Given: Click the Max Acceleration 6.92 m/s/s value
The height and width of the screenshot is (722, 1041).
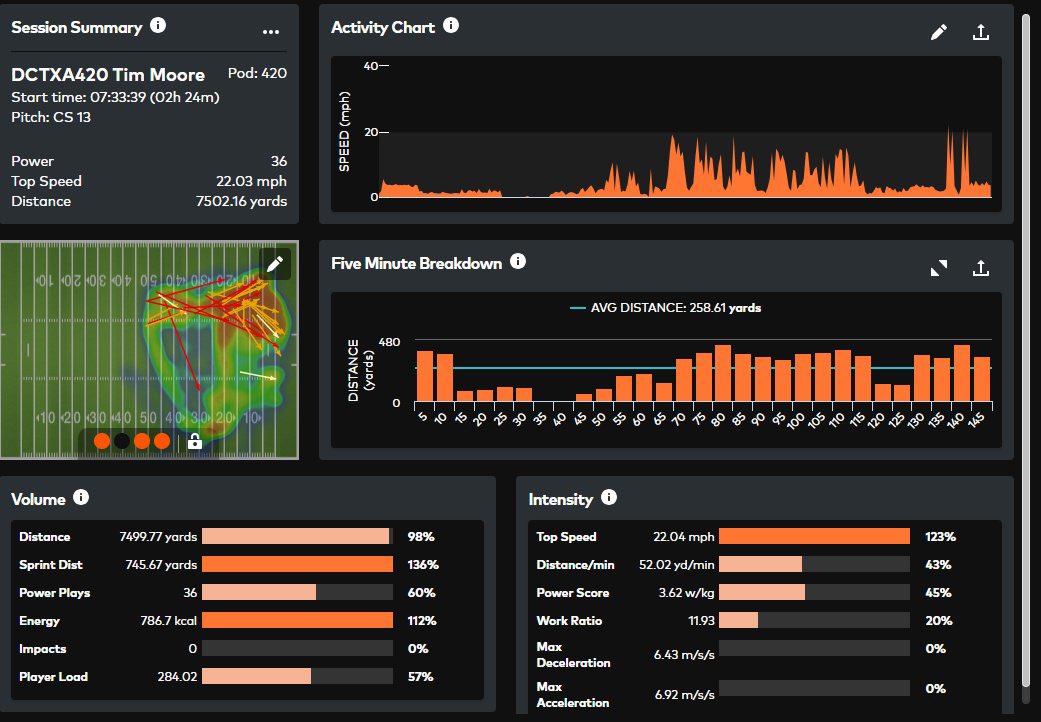Looking at the screenshot, I should click(684, 694).
